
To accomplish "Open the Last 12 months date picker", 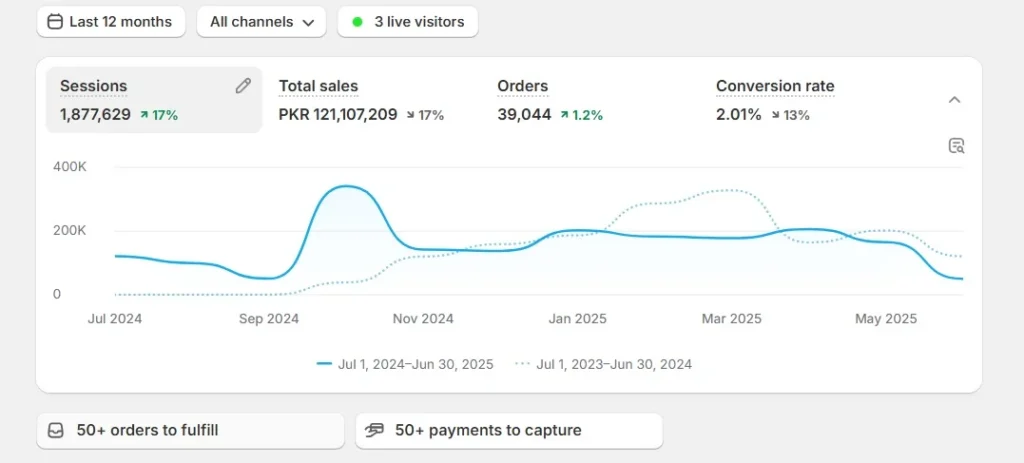I will click(x=111, y=22).
